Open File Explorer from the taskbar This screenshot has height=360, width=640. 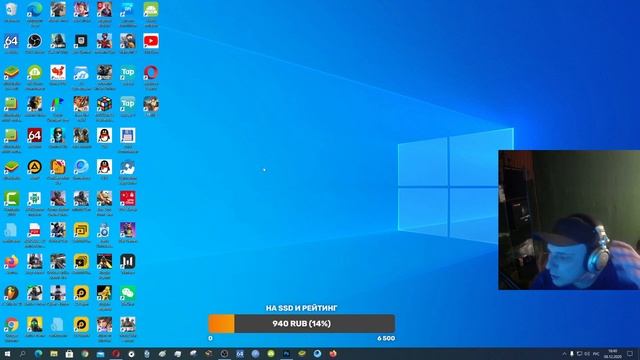coord(54,354)
